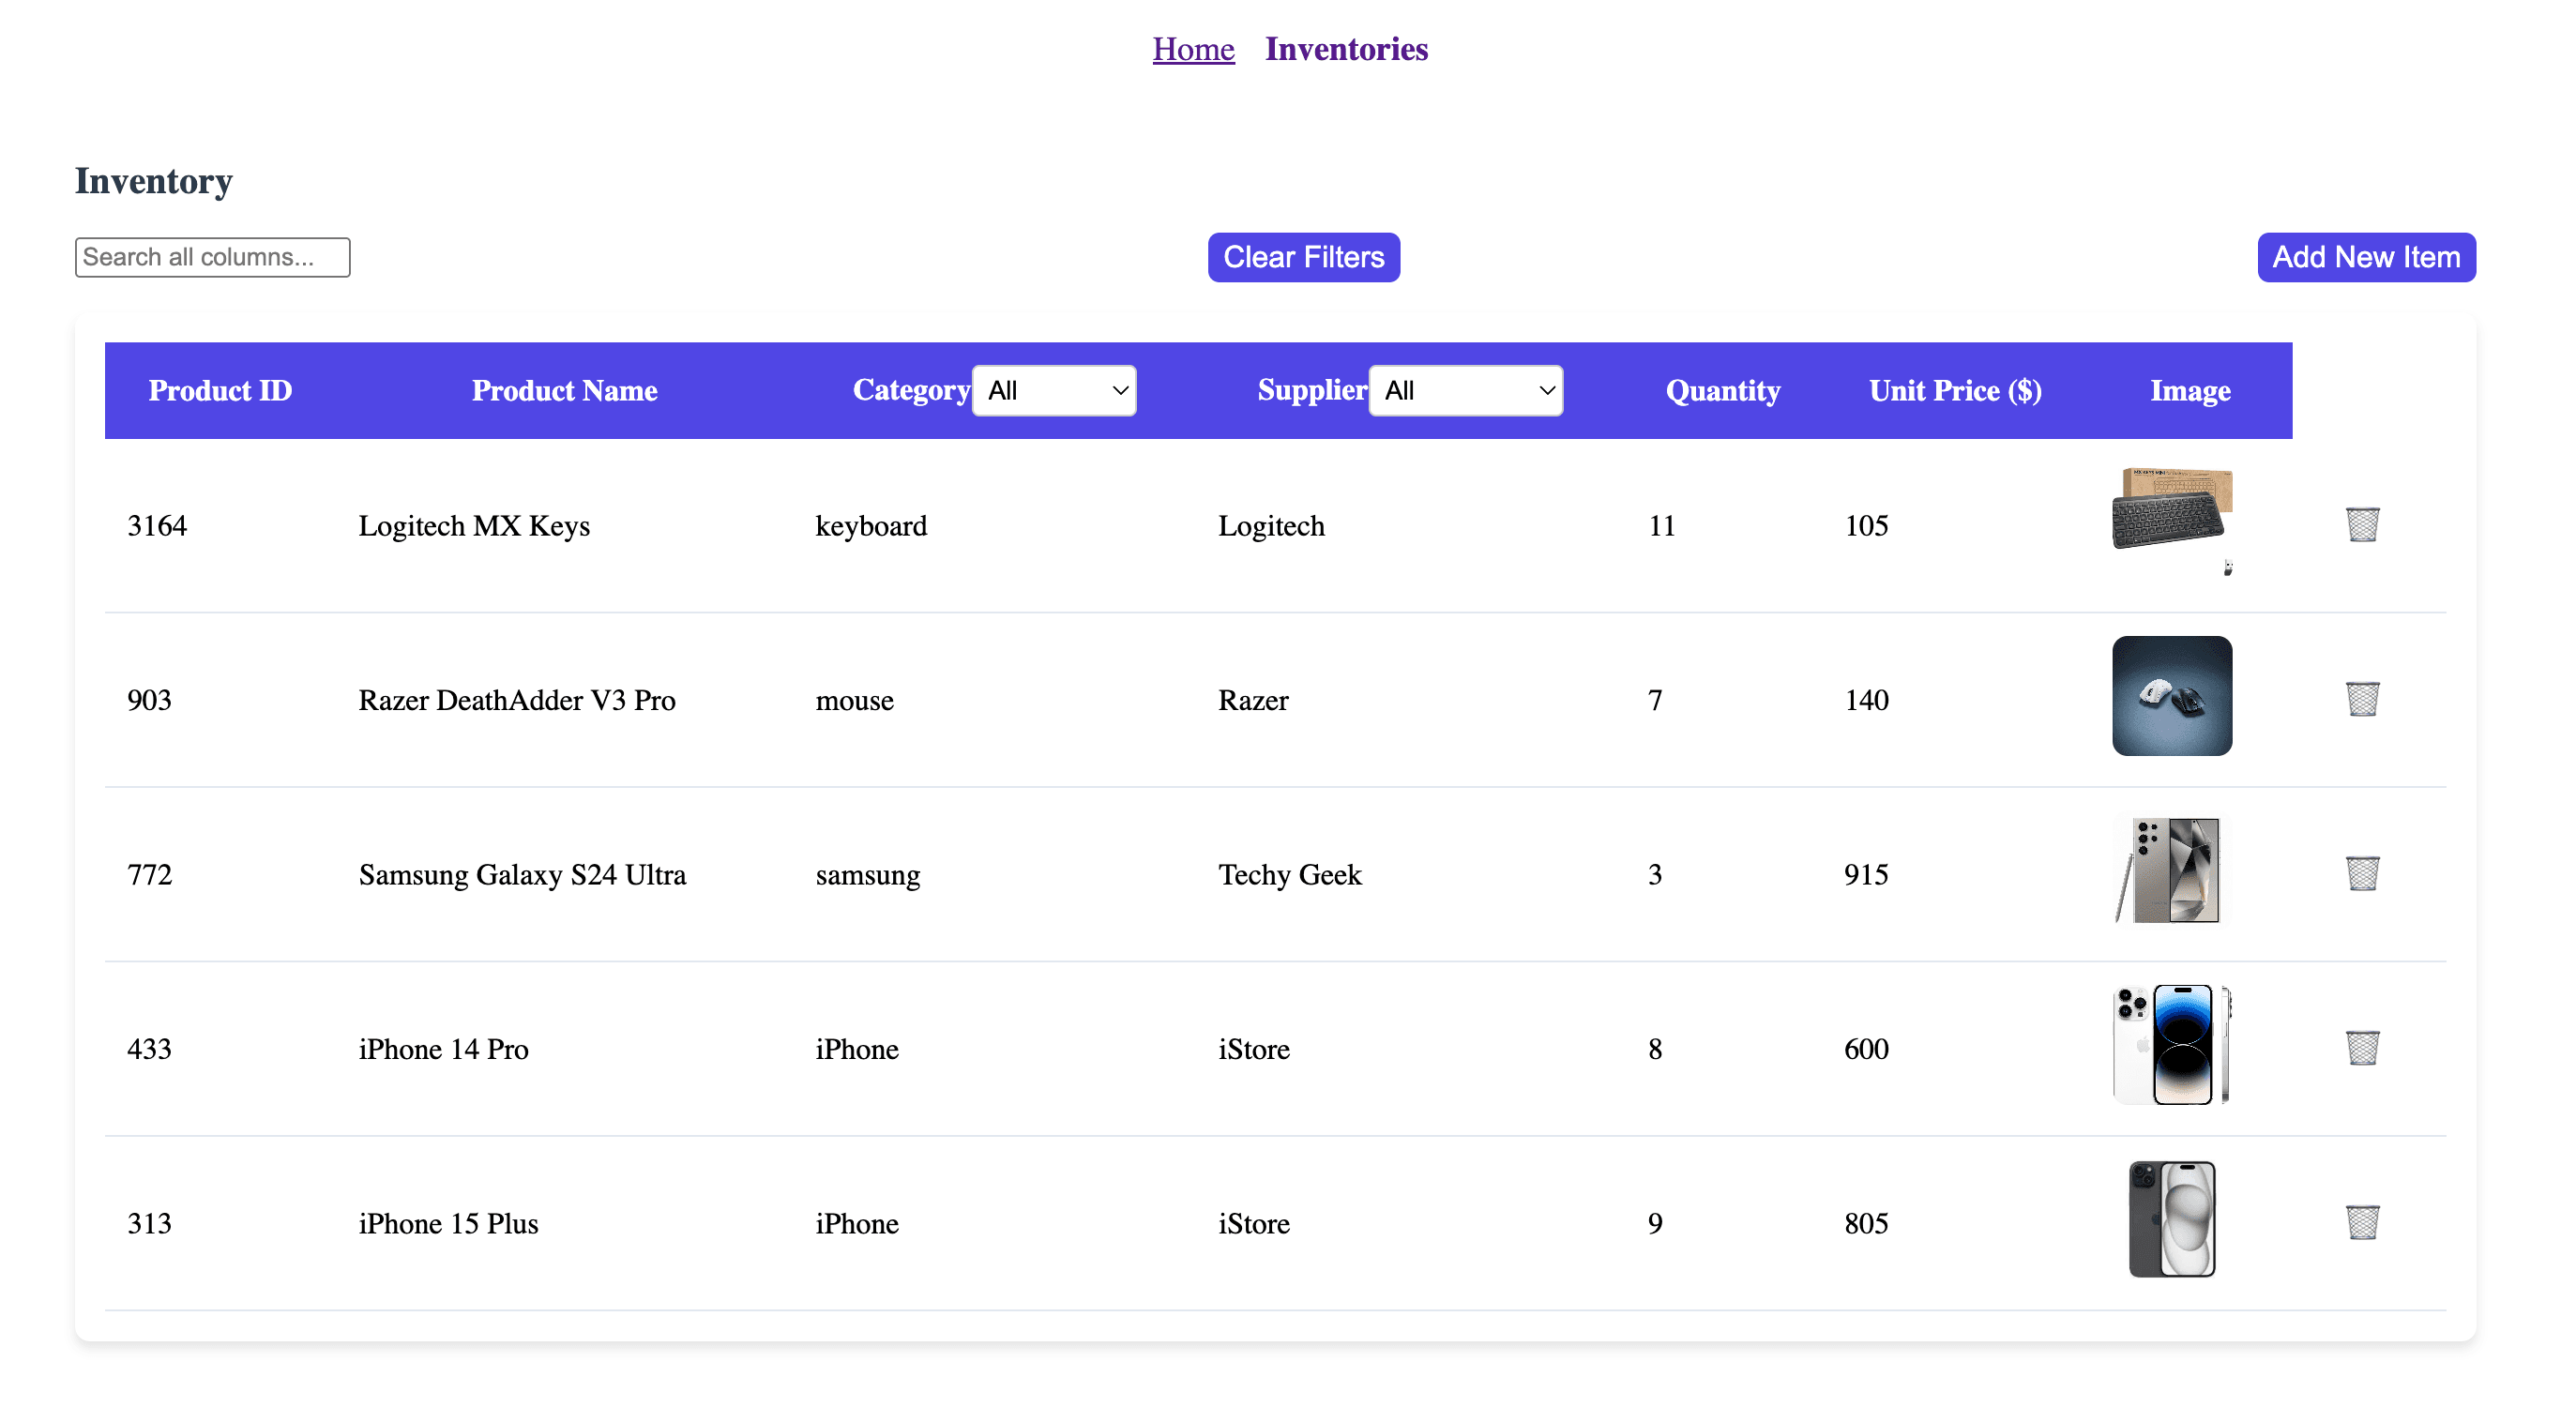Click the unit price 600 cell
This screenshot has width=2576, height=1407.
pos(1866,1049)
